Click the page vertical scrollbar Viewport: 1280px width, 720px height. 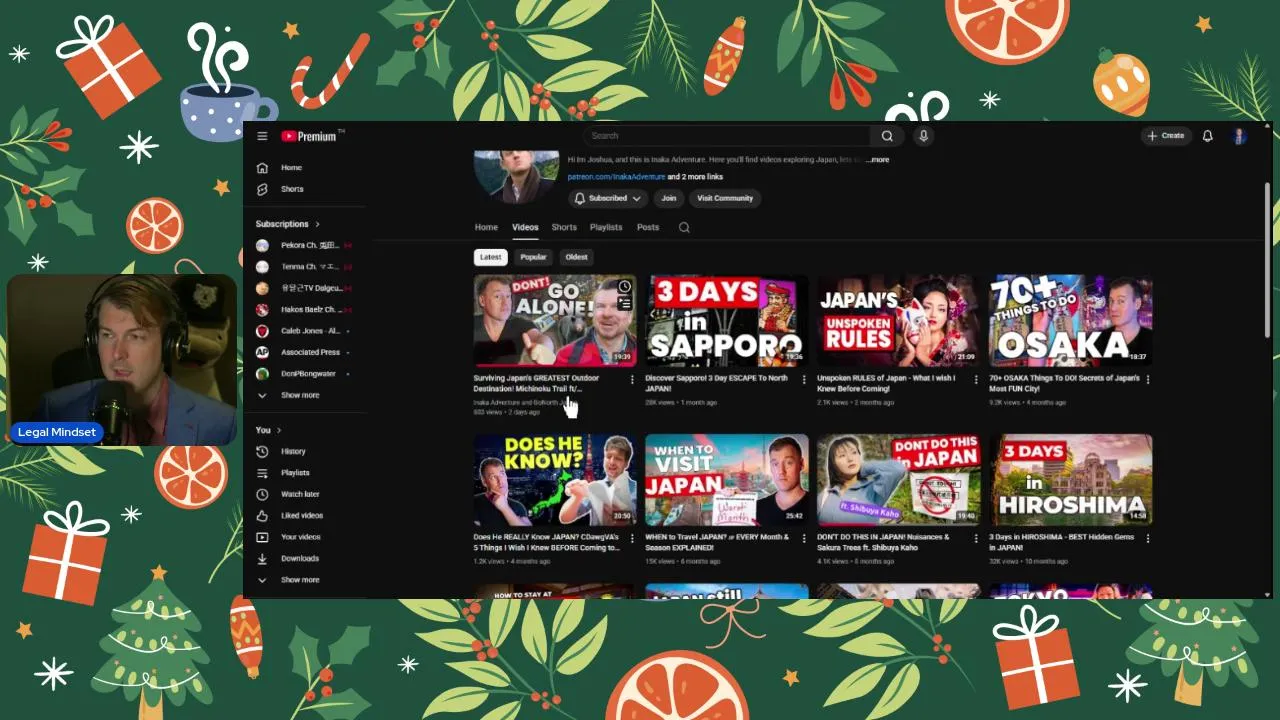pyautogui.click(x=1268, y=260)
